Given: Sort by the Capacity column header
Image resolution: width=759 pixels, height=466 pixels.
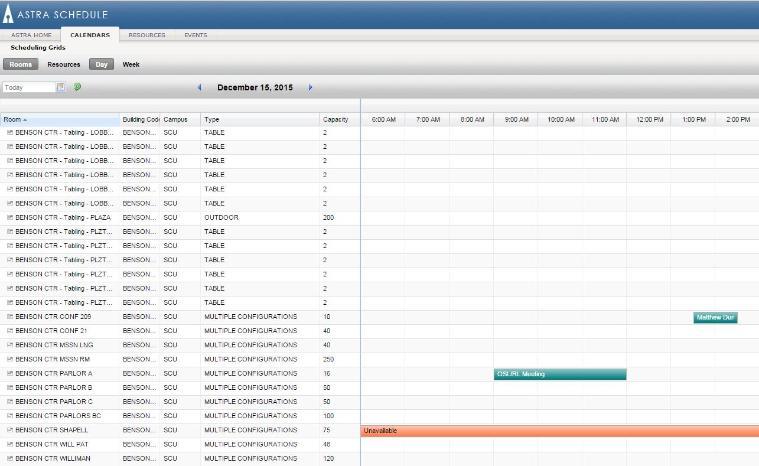Looking at the screenshot, I should coord(336,119).
